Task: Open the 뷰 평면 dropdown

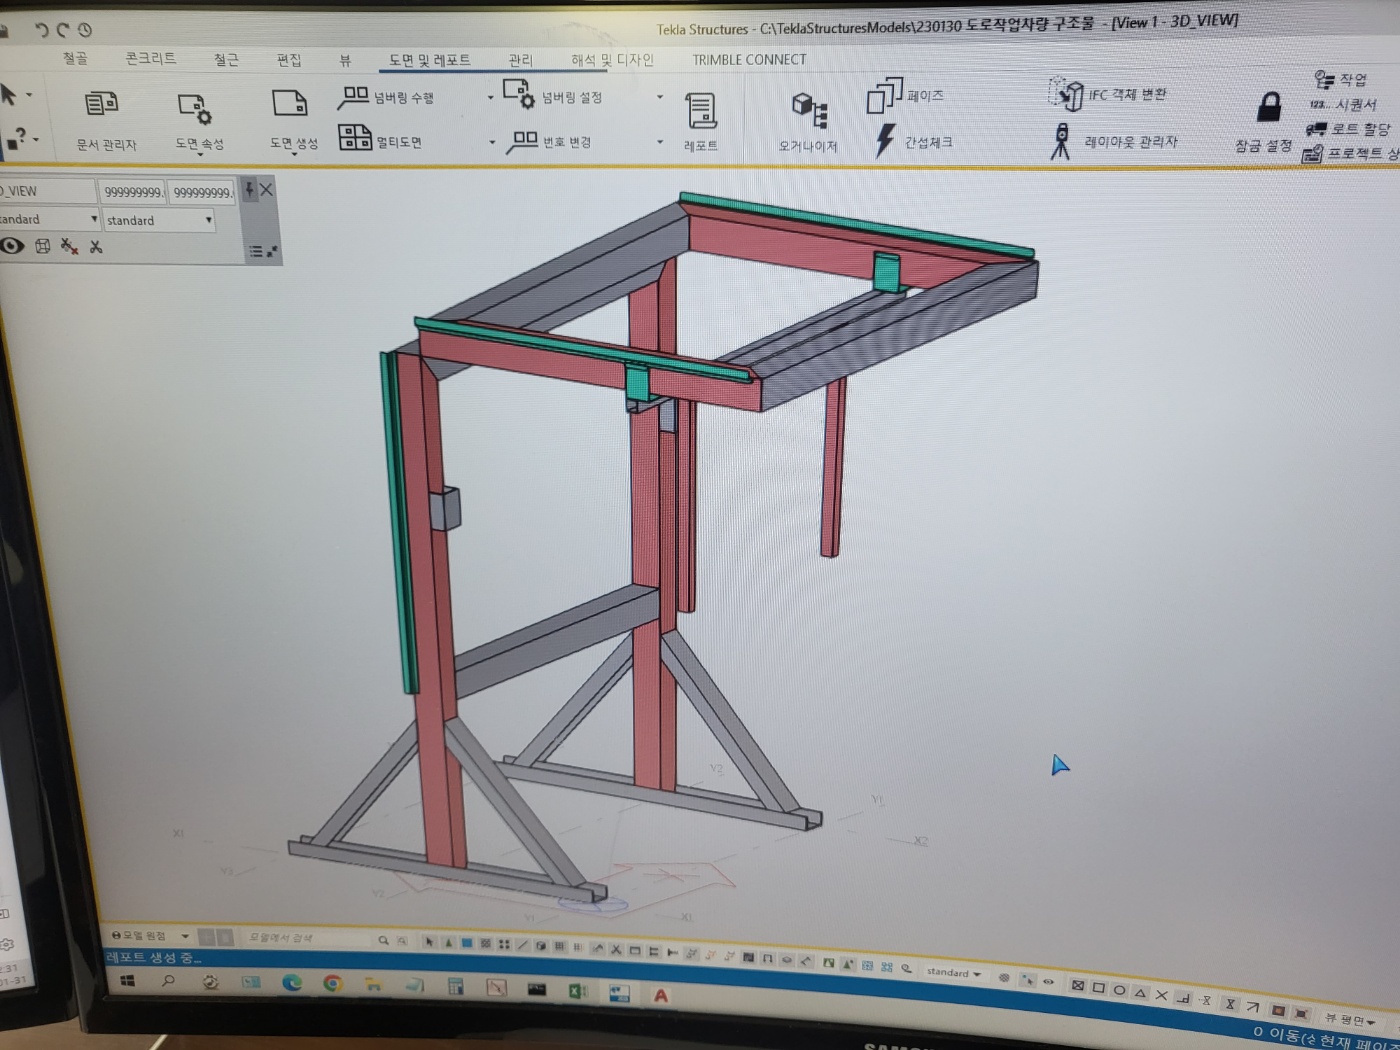Action: coord(1350,1019)
